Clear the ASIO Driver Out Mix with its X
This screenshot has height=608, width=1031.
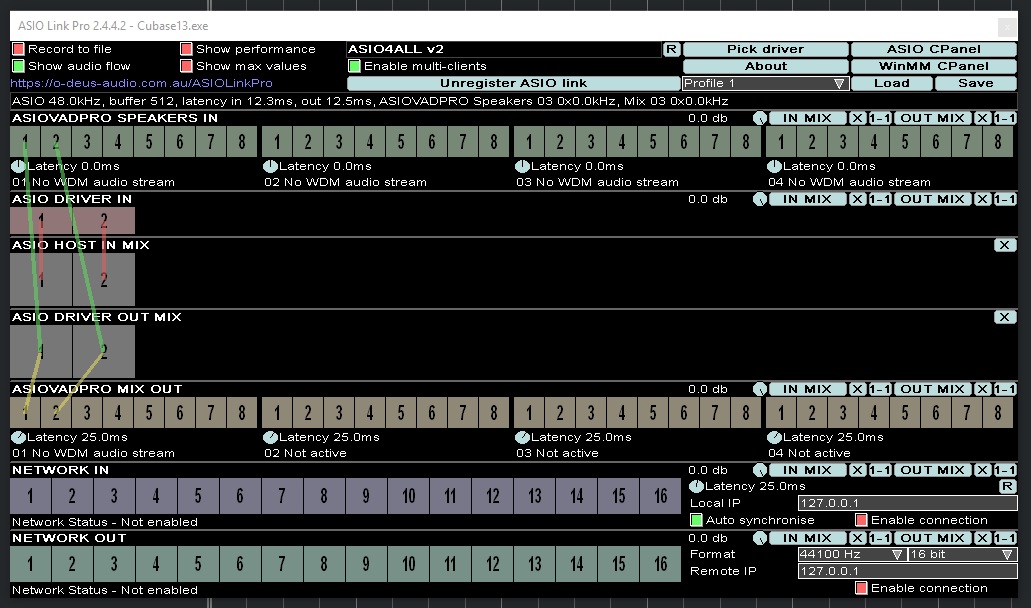1005,317
